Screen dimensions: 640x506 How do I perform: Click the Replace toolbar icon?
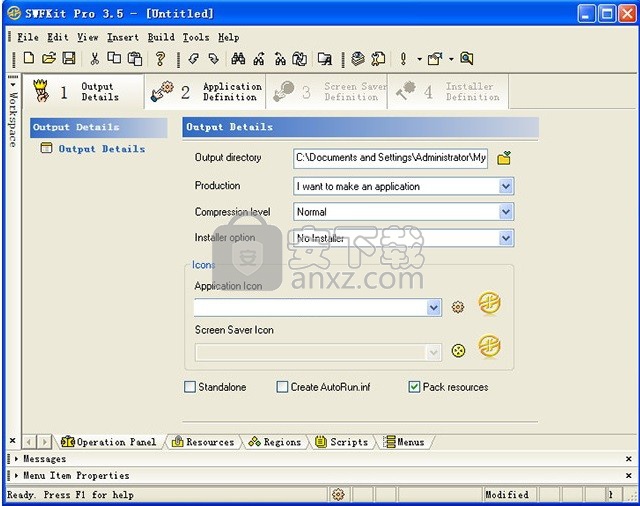(x=300, y=59)
